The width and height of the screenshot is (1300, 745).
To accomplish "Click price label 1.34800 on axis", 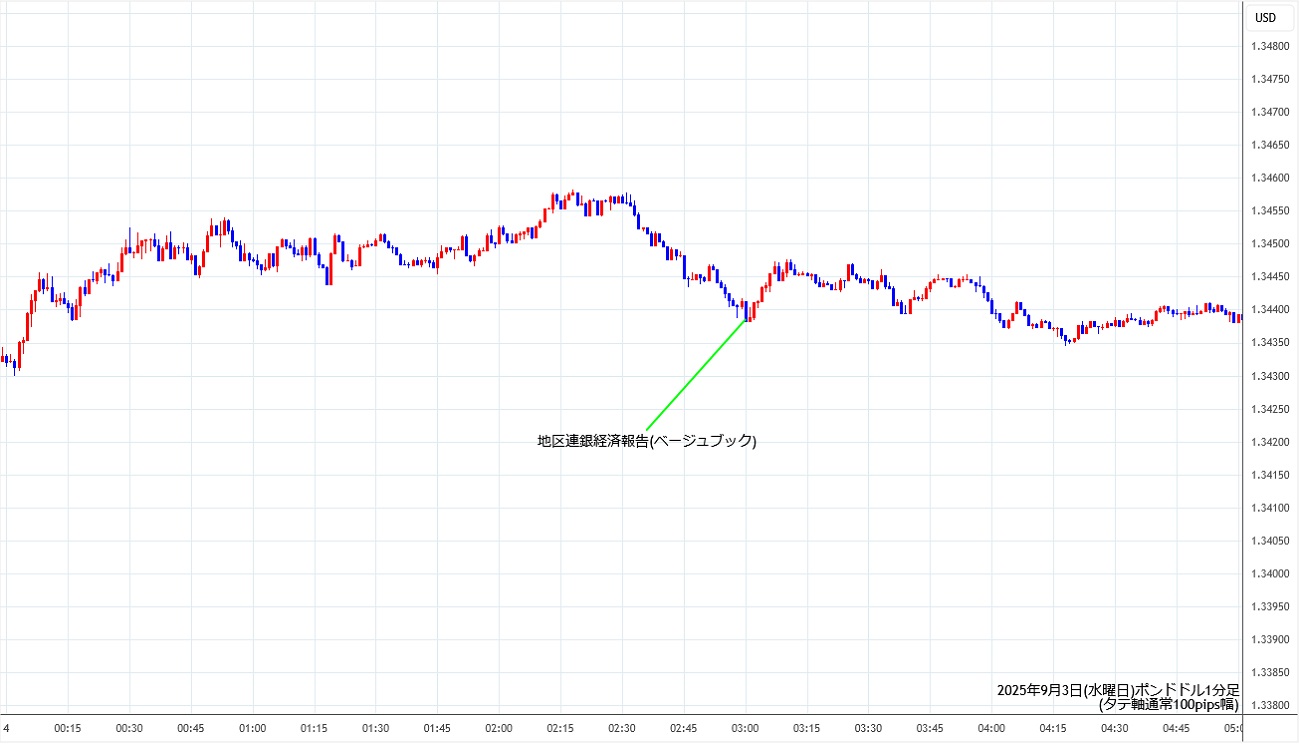I will pos(1269,46).
